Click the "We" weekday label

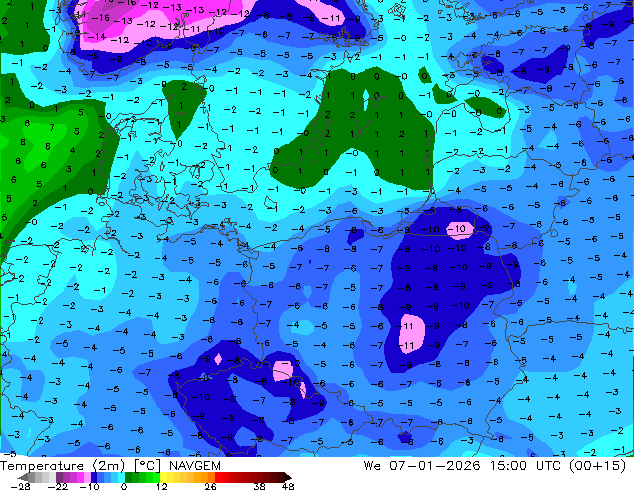click(x=372, y=466)
